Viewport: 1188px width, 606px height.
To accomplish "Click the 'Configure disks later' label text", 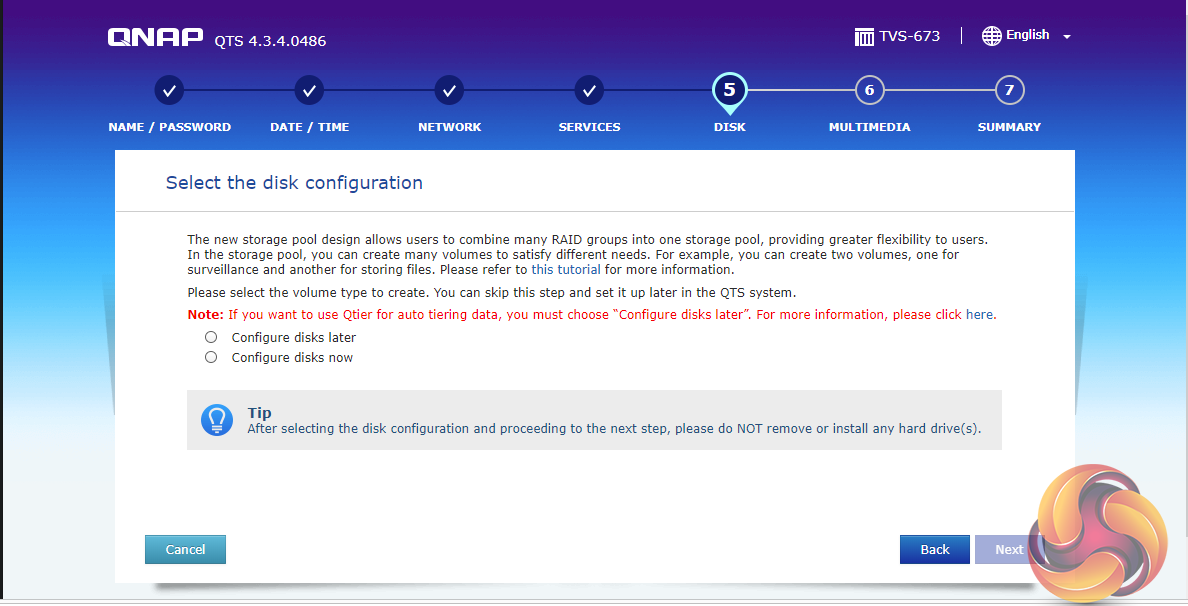I will click(293, 337).
